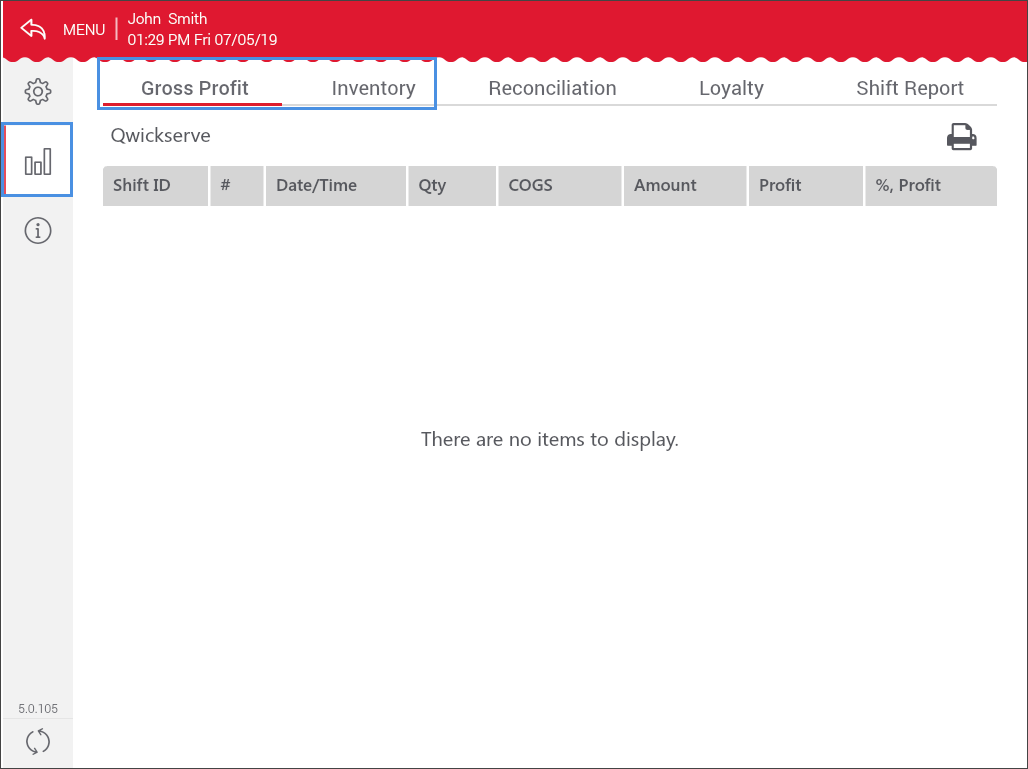
Task: Sort by Shift ID column header
Action: coord(155,186)
